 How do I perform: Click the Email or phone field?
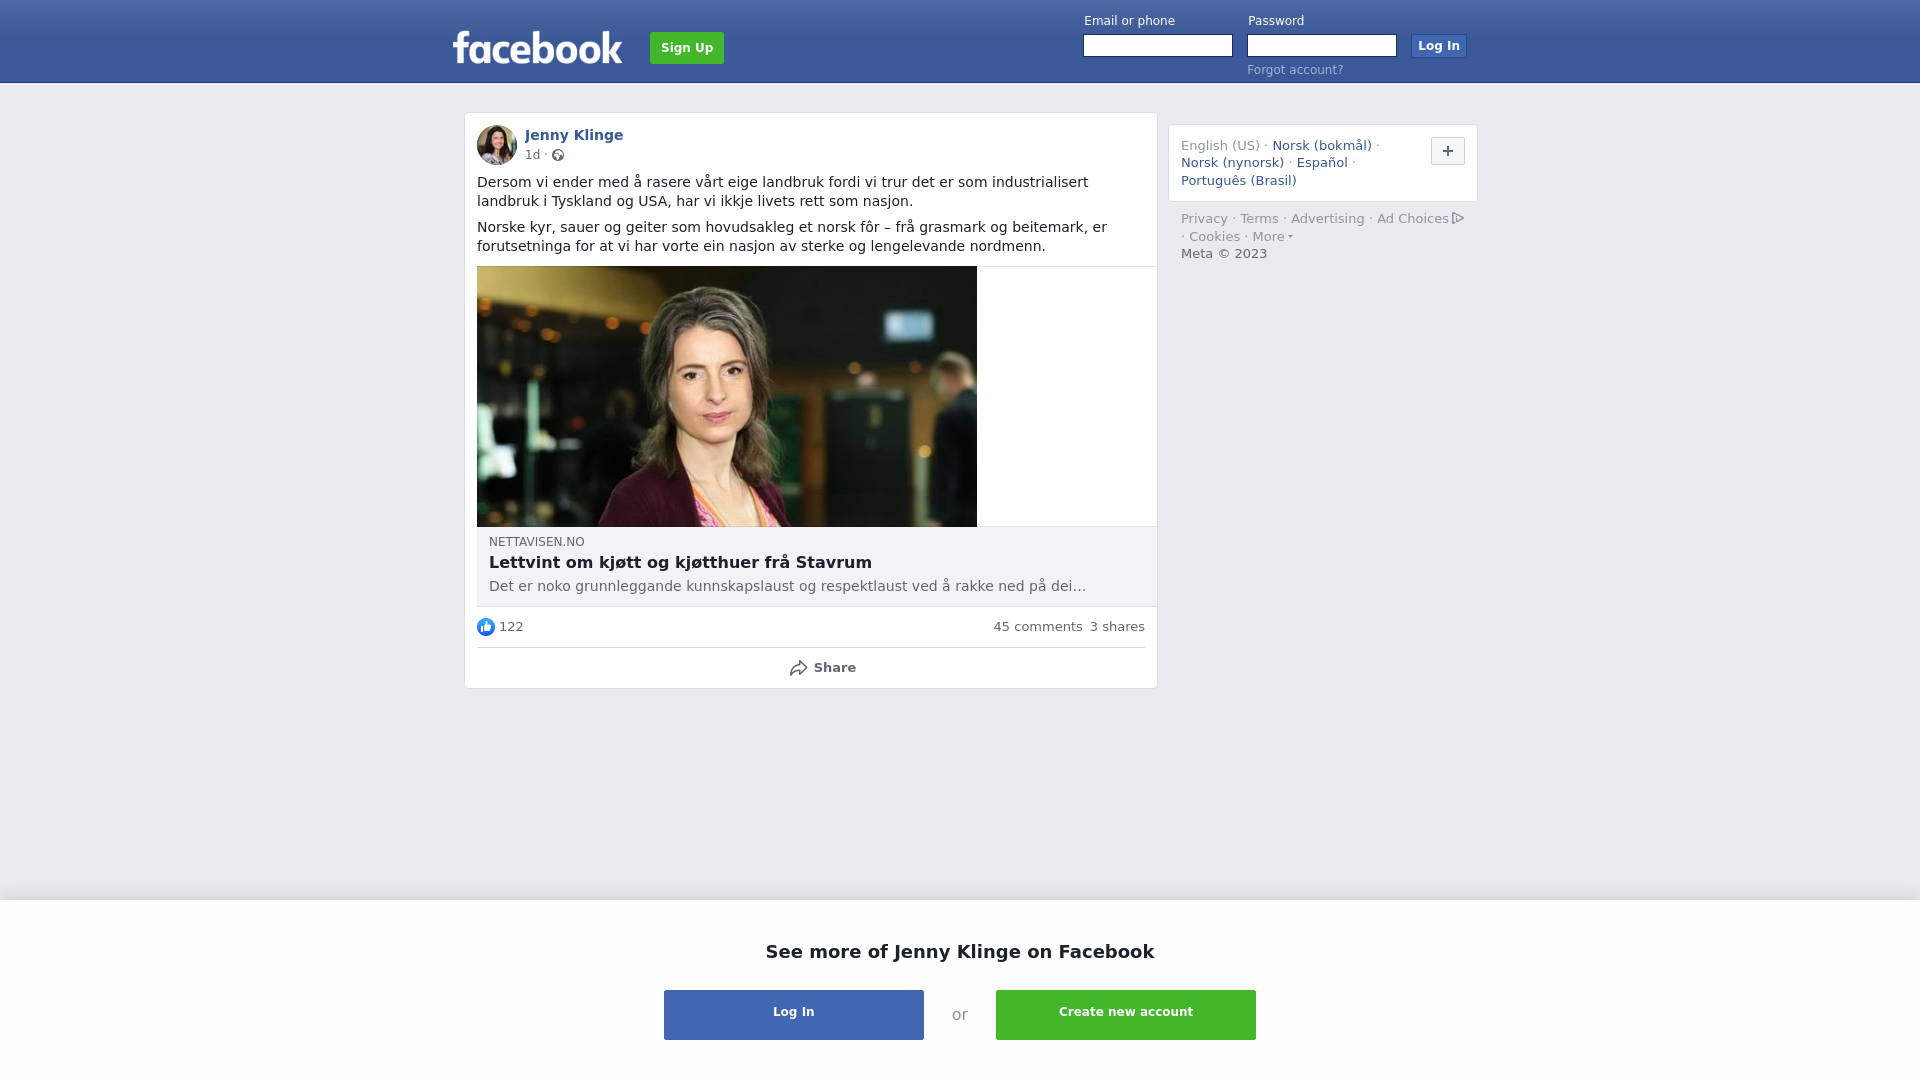(1158, 46)
